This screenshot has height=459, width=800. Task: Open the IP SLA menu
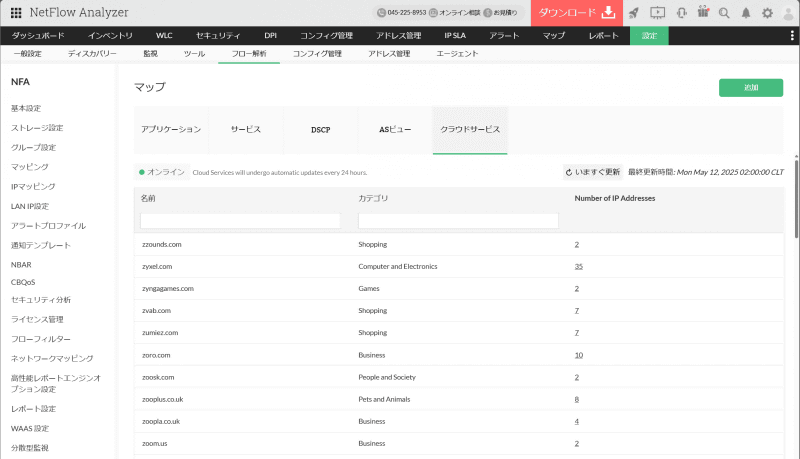[455, 36]
